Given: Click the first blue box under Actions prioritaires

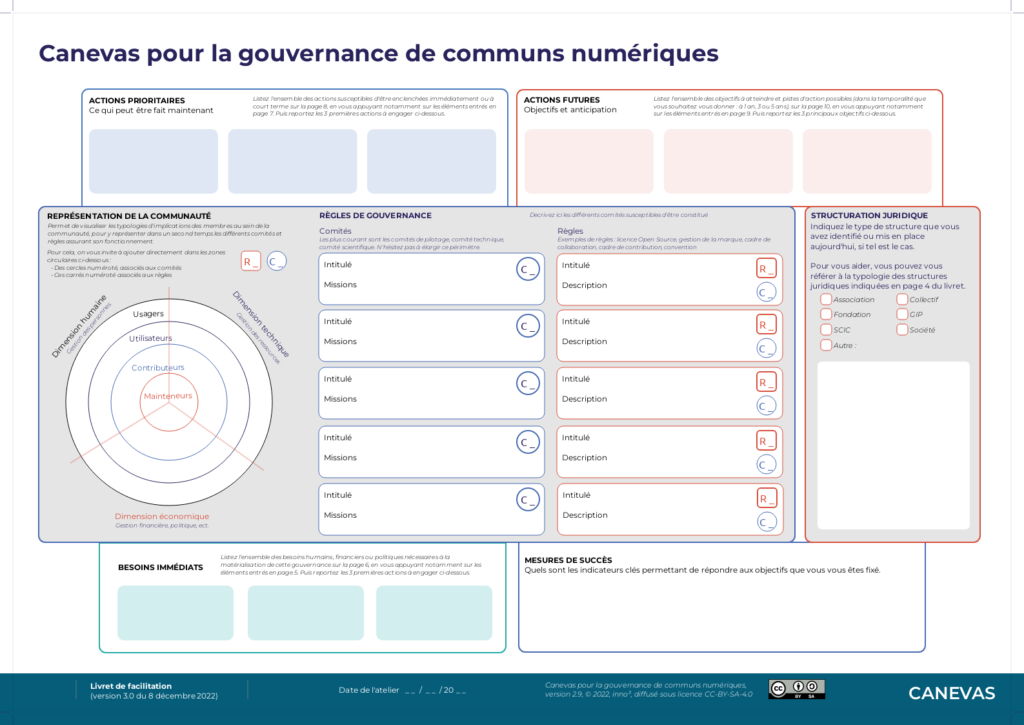Looking at the screenshot, I should (x=153, y=161).
